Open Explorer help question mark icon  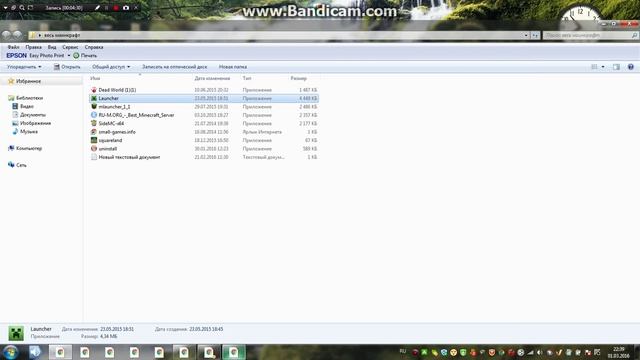(631, 67)
